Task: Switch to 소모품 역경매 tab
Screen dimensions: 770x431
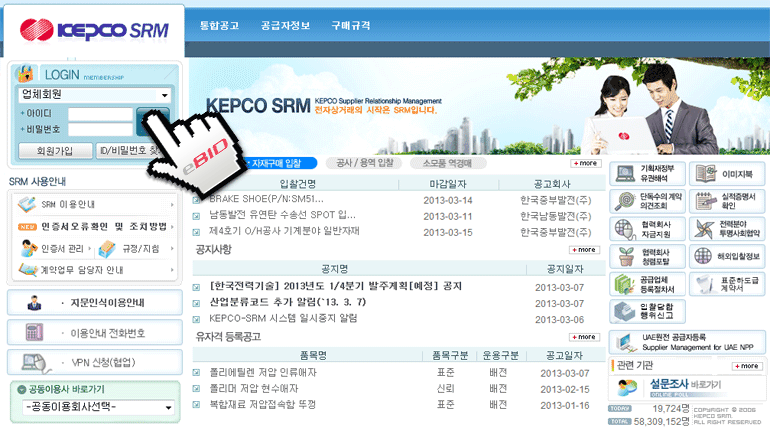Action: click(x=447, y=163)
